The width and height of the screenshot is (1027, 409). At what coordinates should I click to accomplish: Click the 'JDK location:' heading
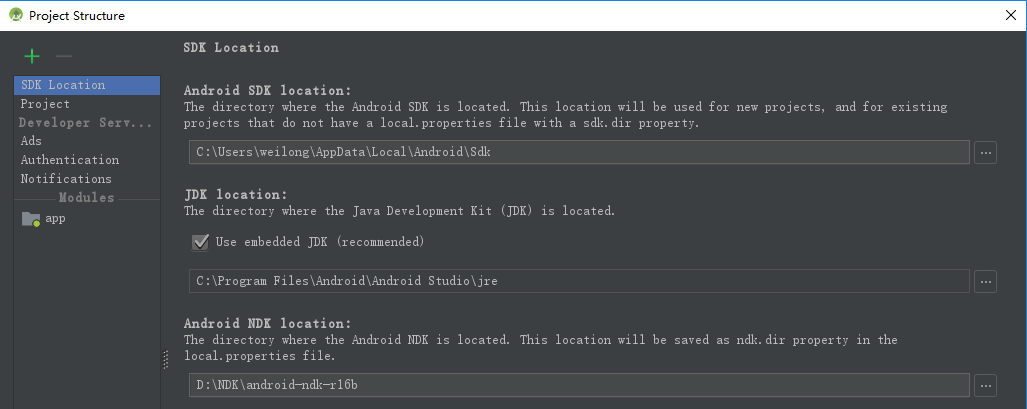tap(236, 195)
